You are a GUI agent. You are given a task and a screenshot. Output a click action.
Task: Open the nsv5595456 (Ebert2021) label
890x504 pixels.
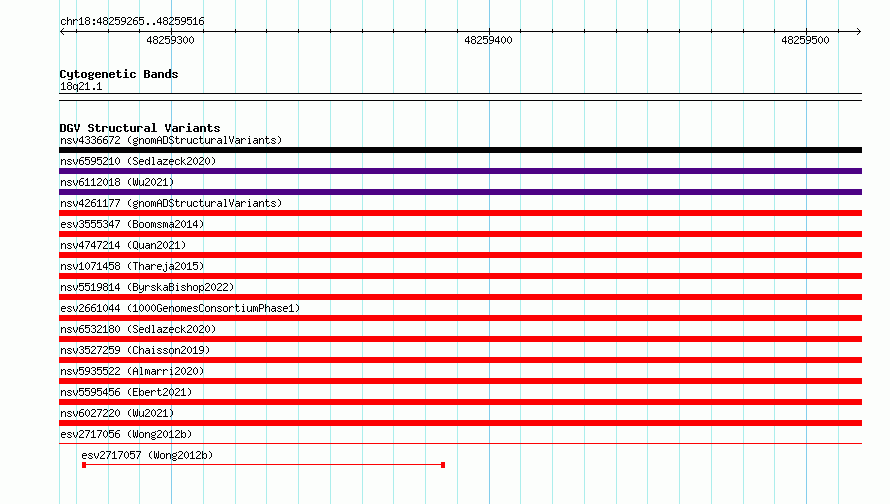[126, 392]
